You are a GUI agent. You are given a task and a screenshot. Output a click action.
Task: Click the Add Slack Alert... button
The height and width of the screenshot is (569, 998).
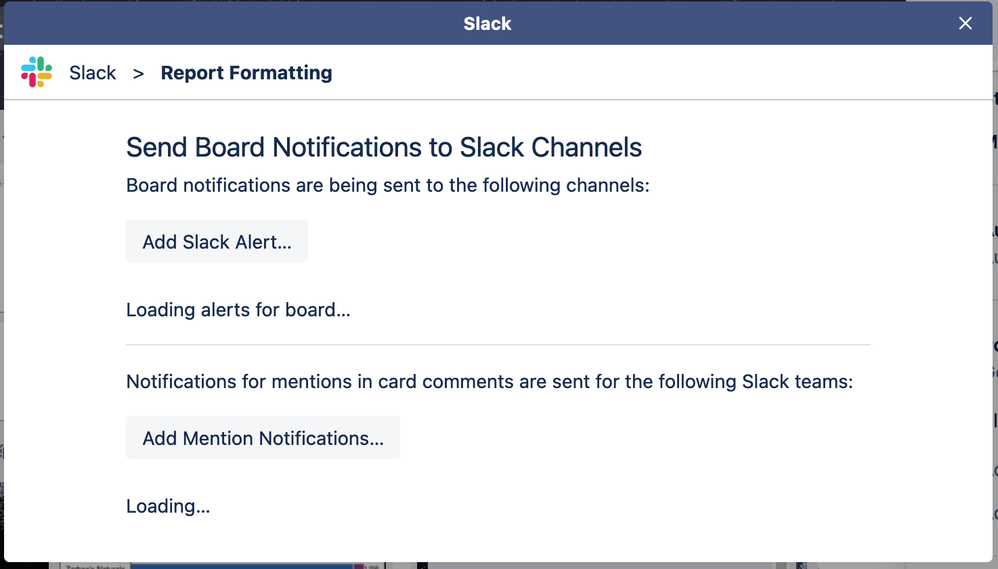point(216,242)
